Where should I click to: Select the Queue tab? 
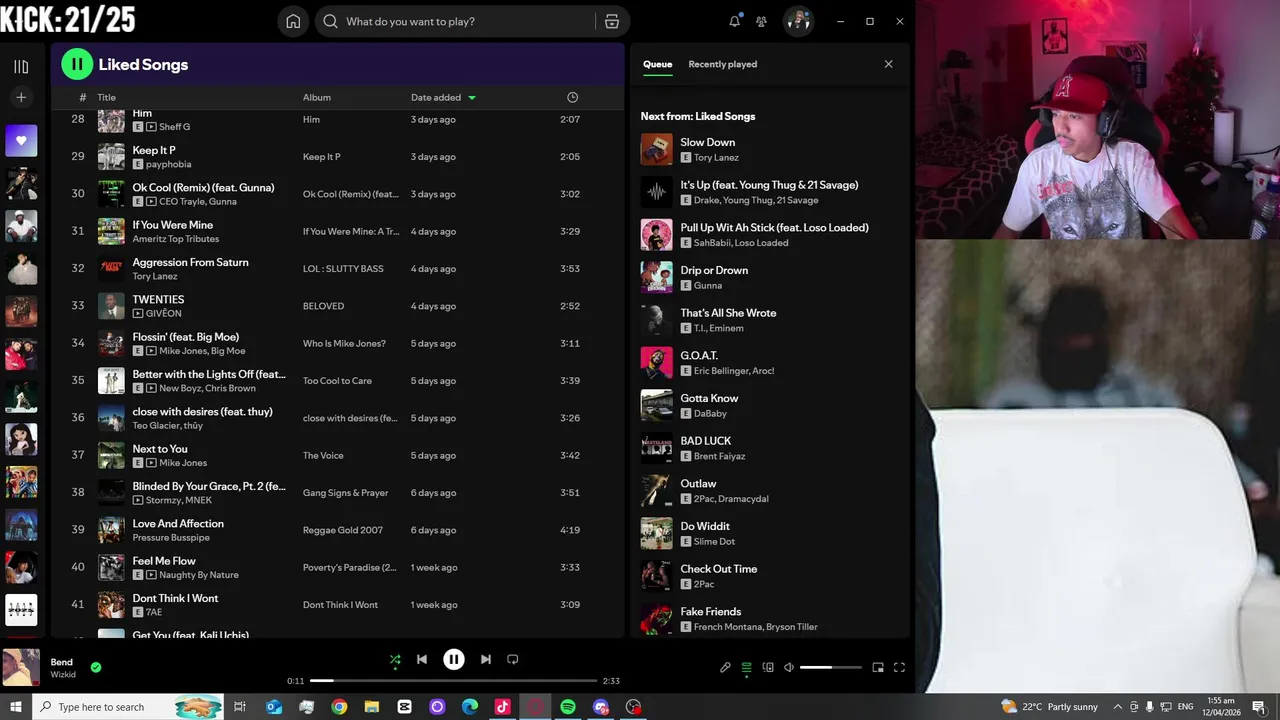coord(657,64)
